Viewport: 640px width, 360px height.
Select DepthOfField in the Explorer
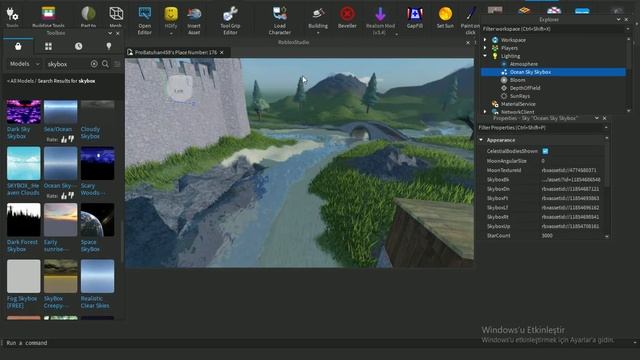(525, 88)
